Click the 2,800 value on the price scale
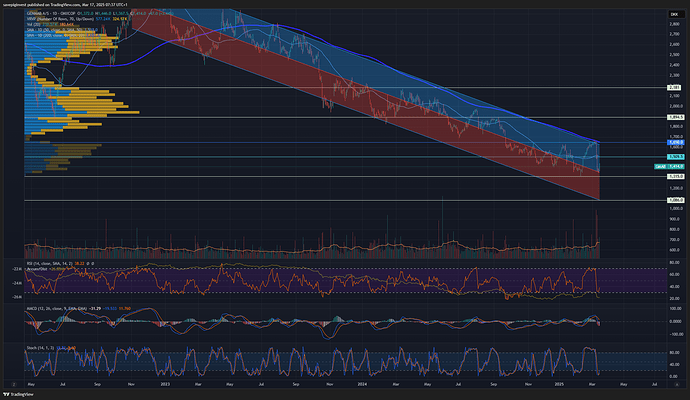 point(674,24)
